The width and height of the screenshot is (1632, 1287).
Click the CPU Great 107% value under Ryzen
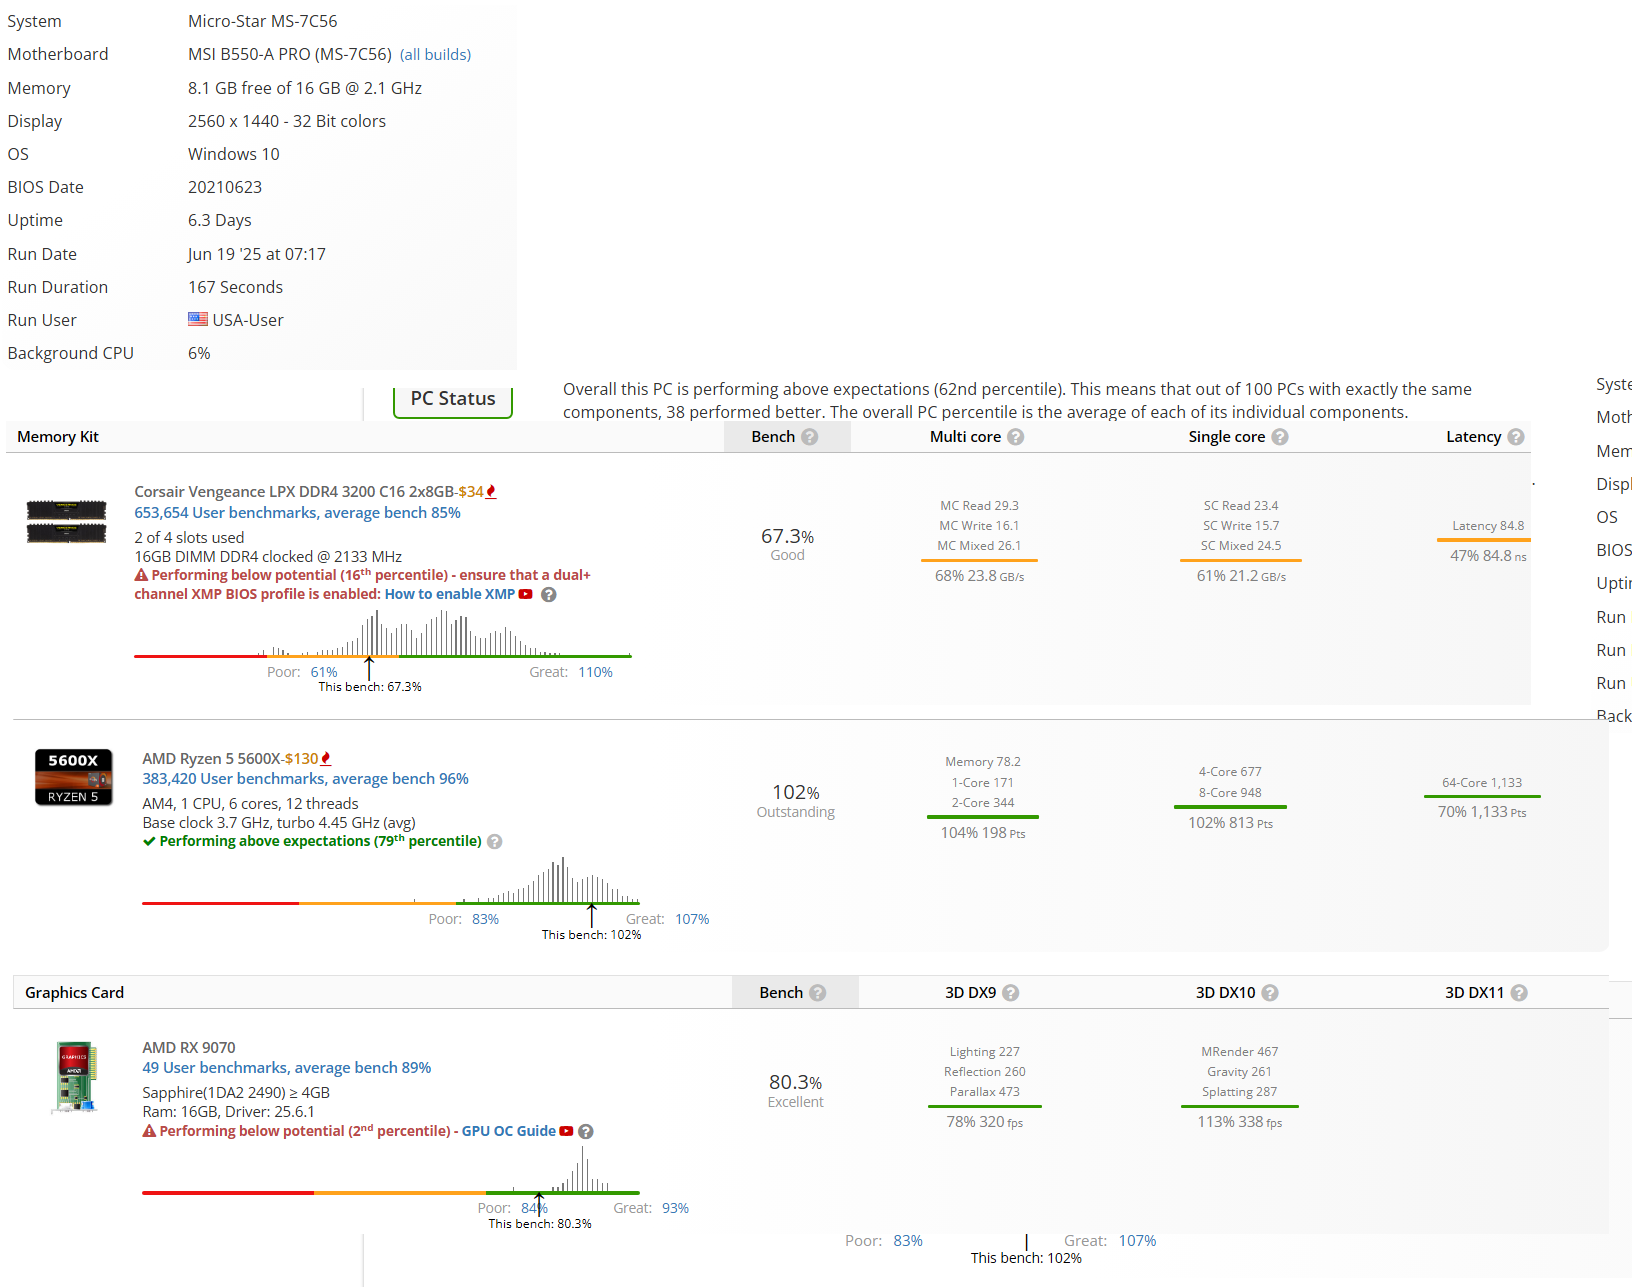(692, 919)
